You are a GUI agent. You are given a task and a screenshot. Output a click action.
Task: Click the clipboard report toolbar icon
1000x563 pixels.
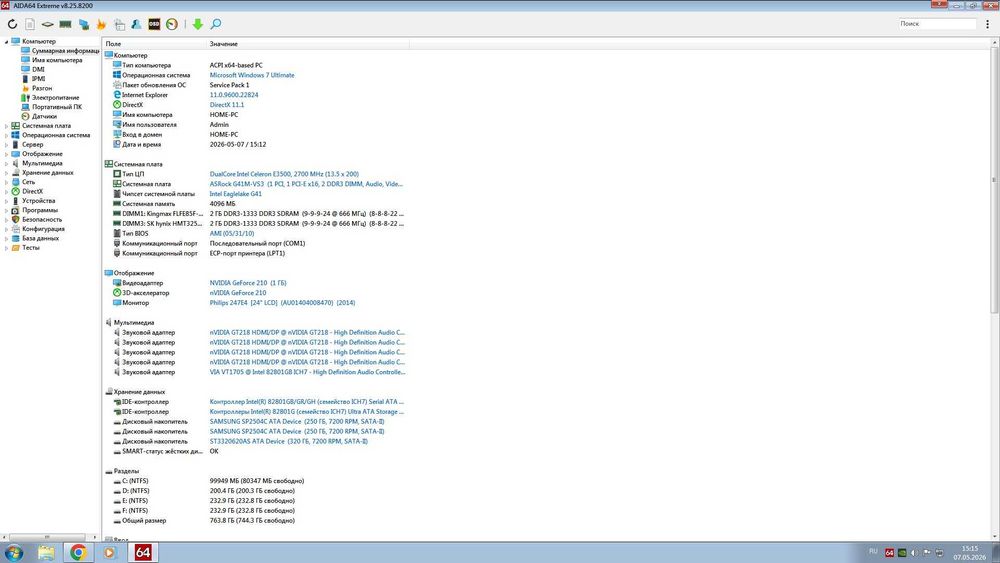pyautogui.click(x=119, y=24)
